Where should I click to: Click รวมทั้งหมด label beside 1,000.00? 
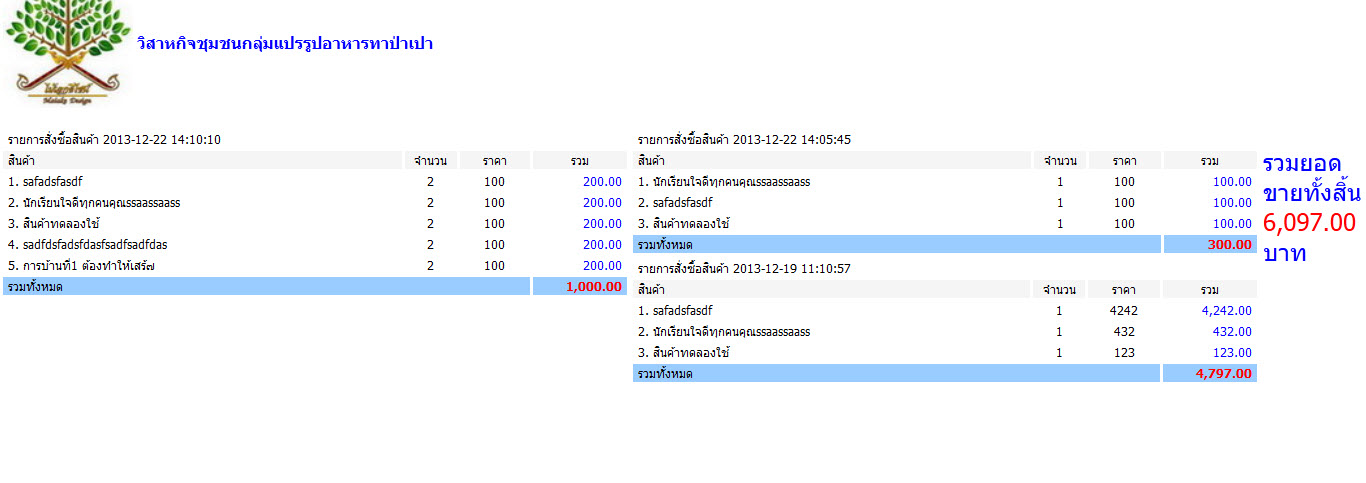coord(36,287)
